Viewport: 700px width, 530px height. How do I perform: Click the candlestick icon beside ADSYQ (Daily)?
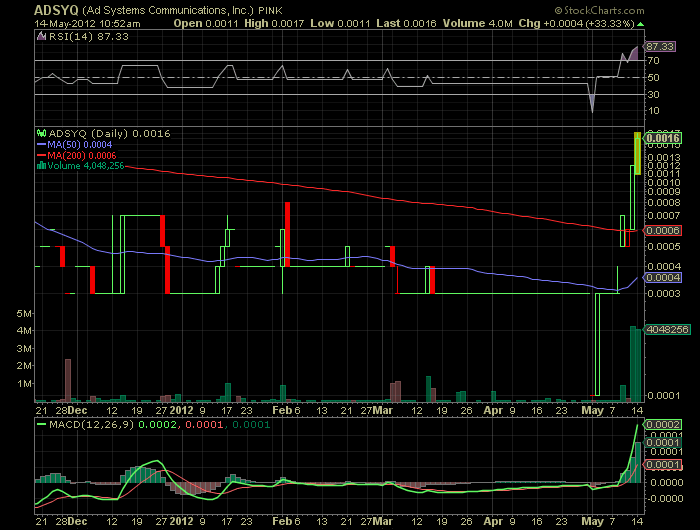pos(42,133)
